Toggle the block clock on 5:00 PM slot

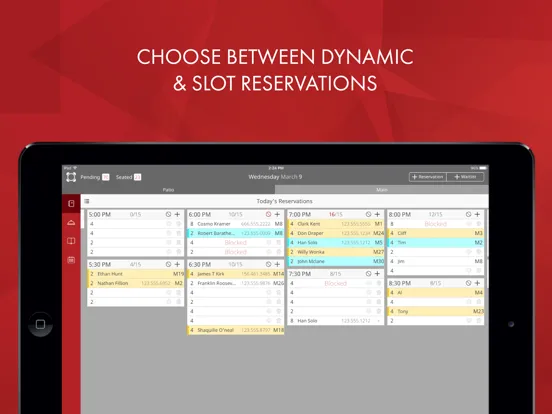tap(168, 214)
